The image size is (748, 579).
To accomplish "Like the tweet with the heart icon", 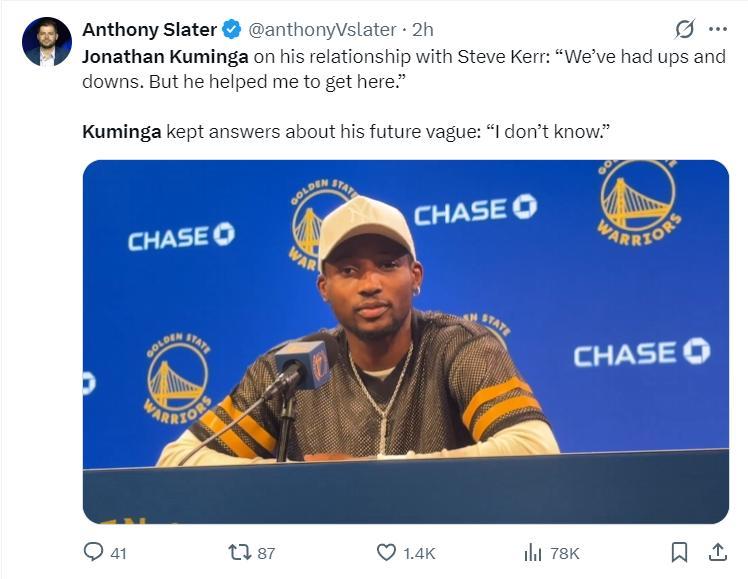I will point(386,552).
